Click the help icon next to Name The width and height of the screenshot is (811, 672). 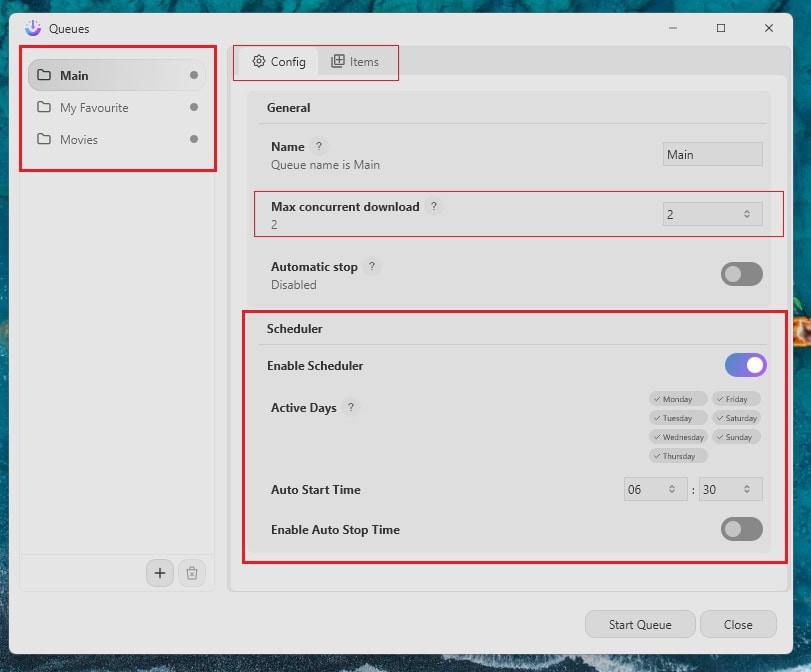319,146
